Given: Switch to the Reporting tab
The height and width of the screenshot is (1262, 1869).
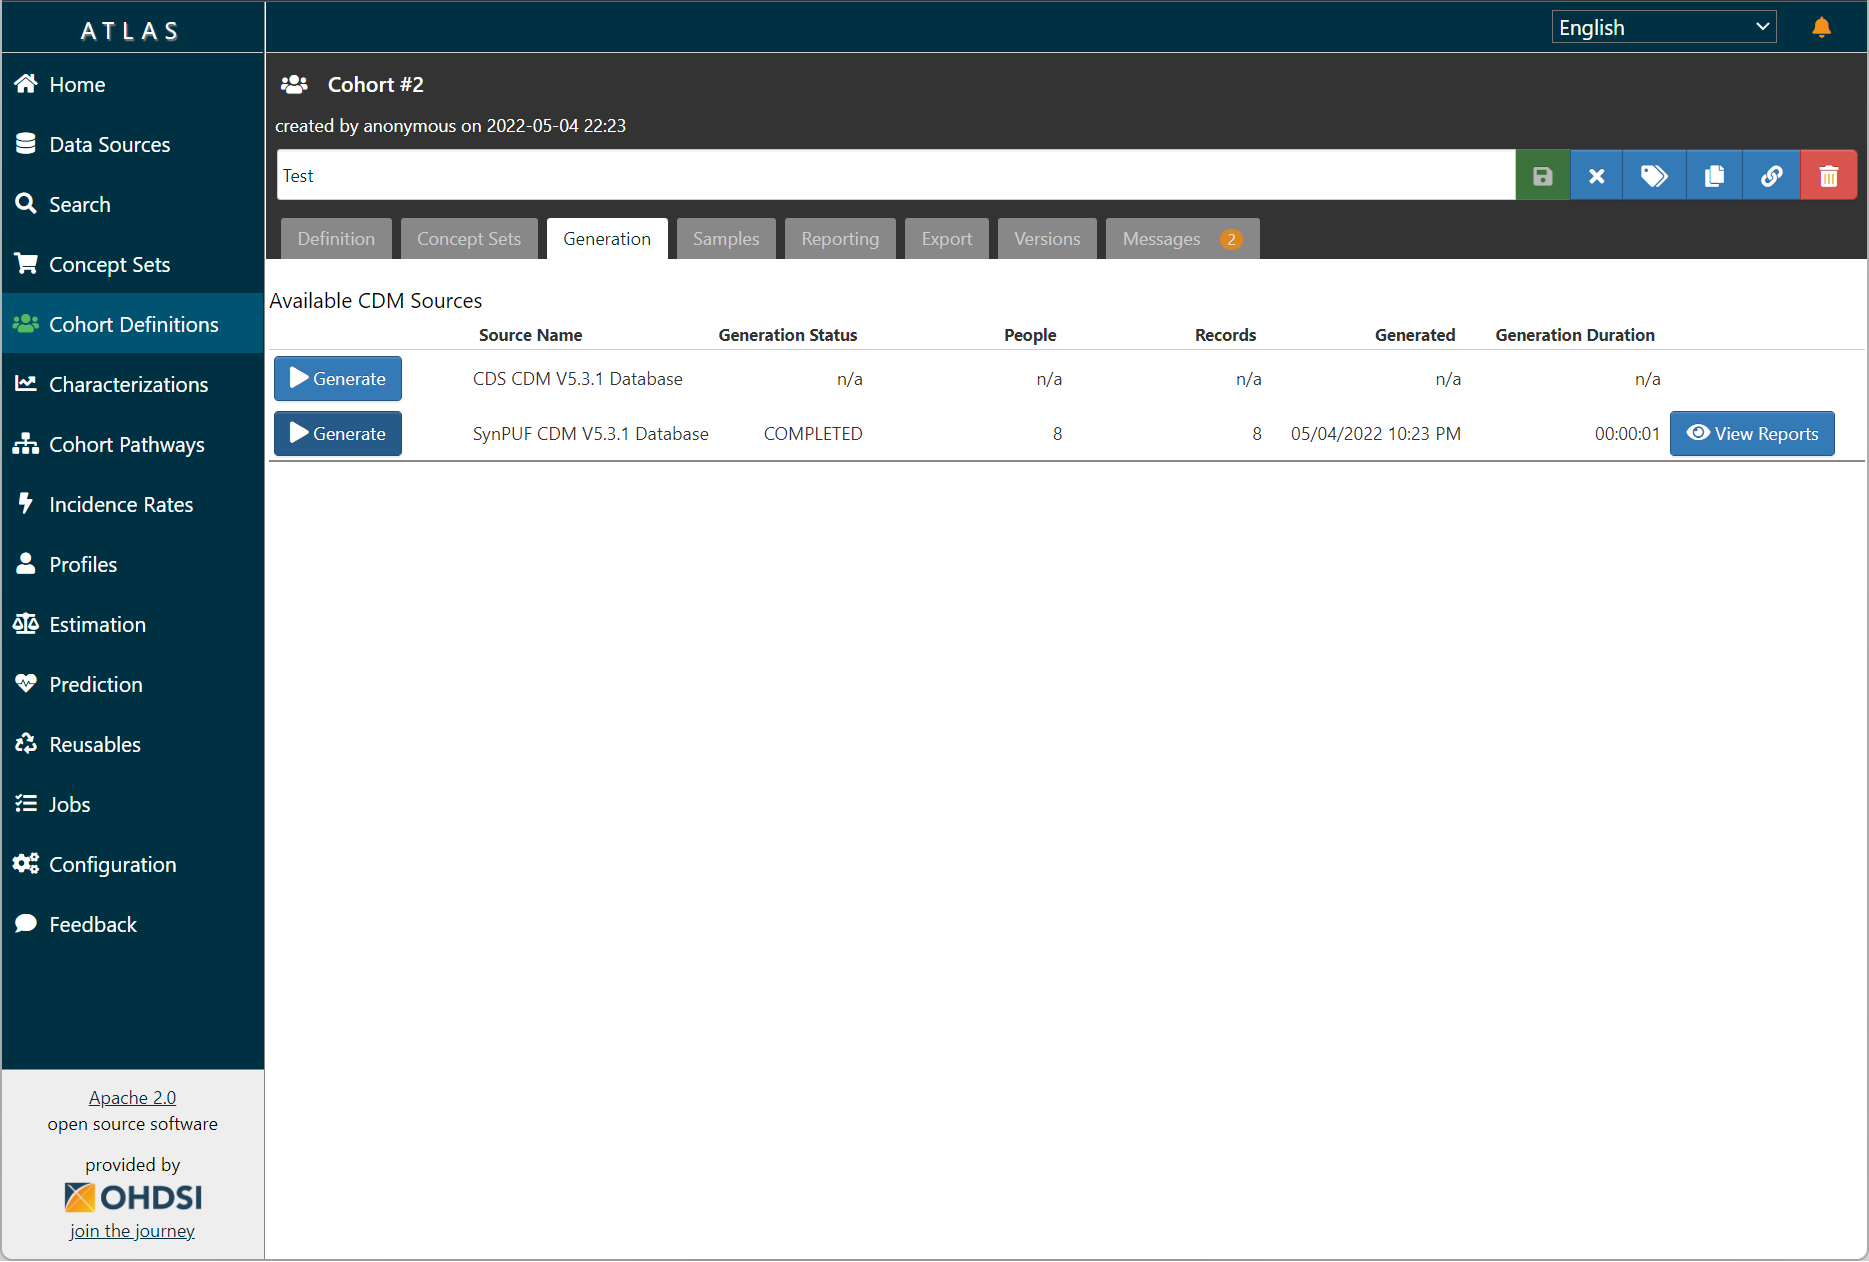Looking at the screenshot, I should 840,239.
